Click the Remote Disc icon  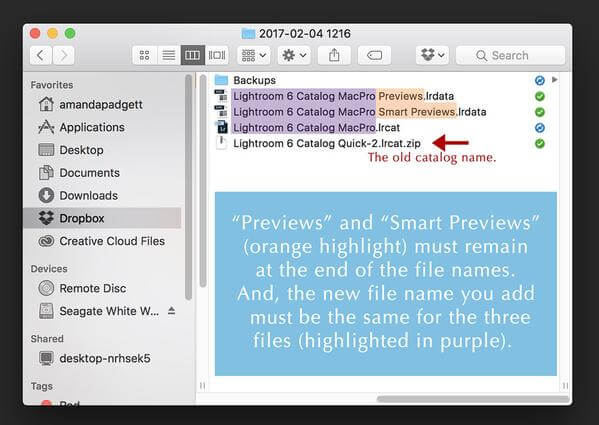46,288
